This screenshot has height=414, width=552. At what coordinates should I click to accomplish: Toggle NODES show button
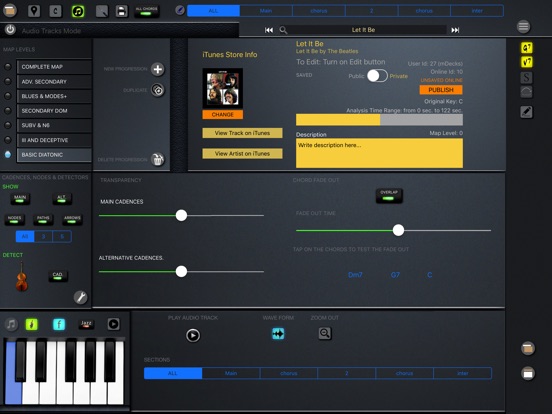pos(14,219)
